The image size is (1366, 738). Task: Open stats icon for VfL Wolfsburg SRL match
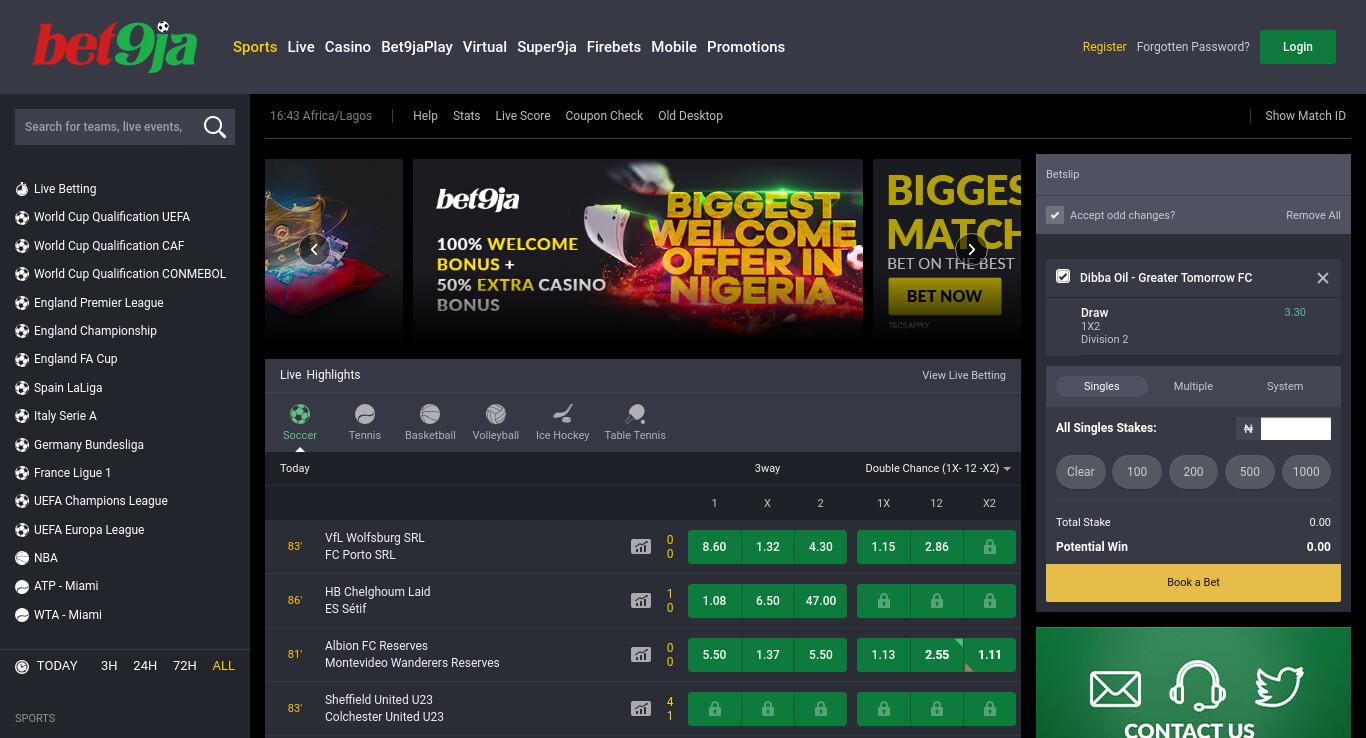point(641,547)
